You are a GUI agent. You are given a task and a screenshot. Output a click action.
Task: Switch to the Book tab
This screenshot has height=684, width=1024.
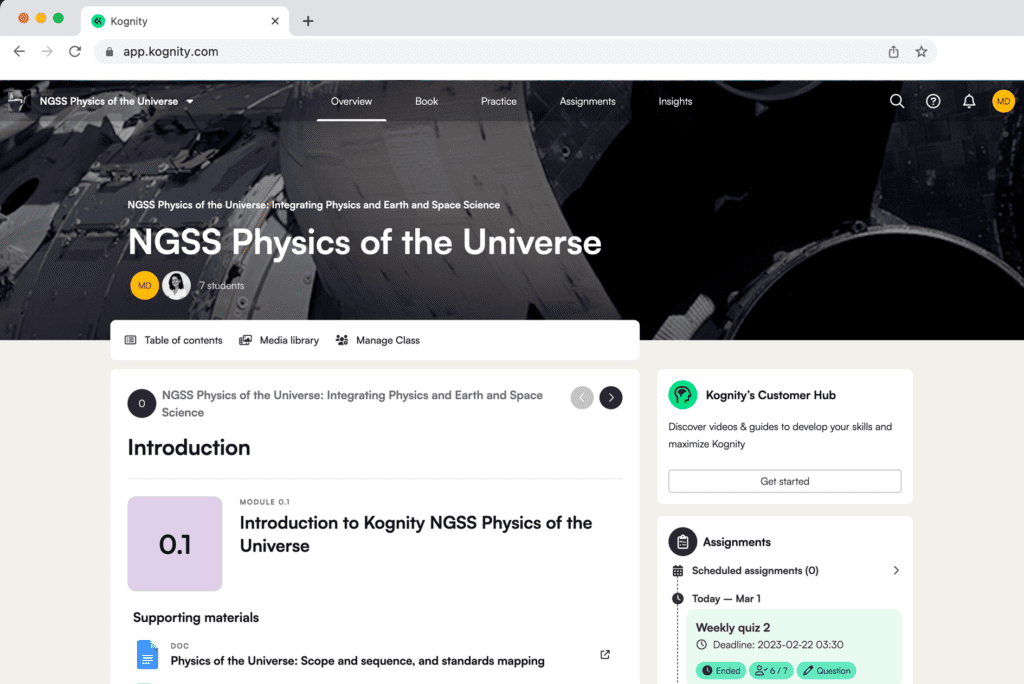coord(426,101)
